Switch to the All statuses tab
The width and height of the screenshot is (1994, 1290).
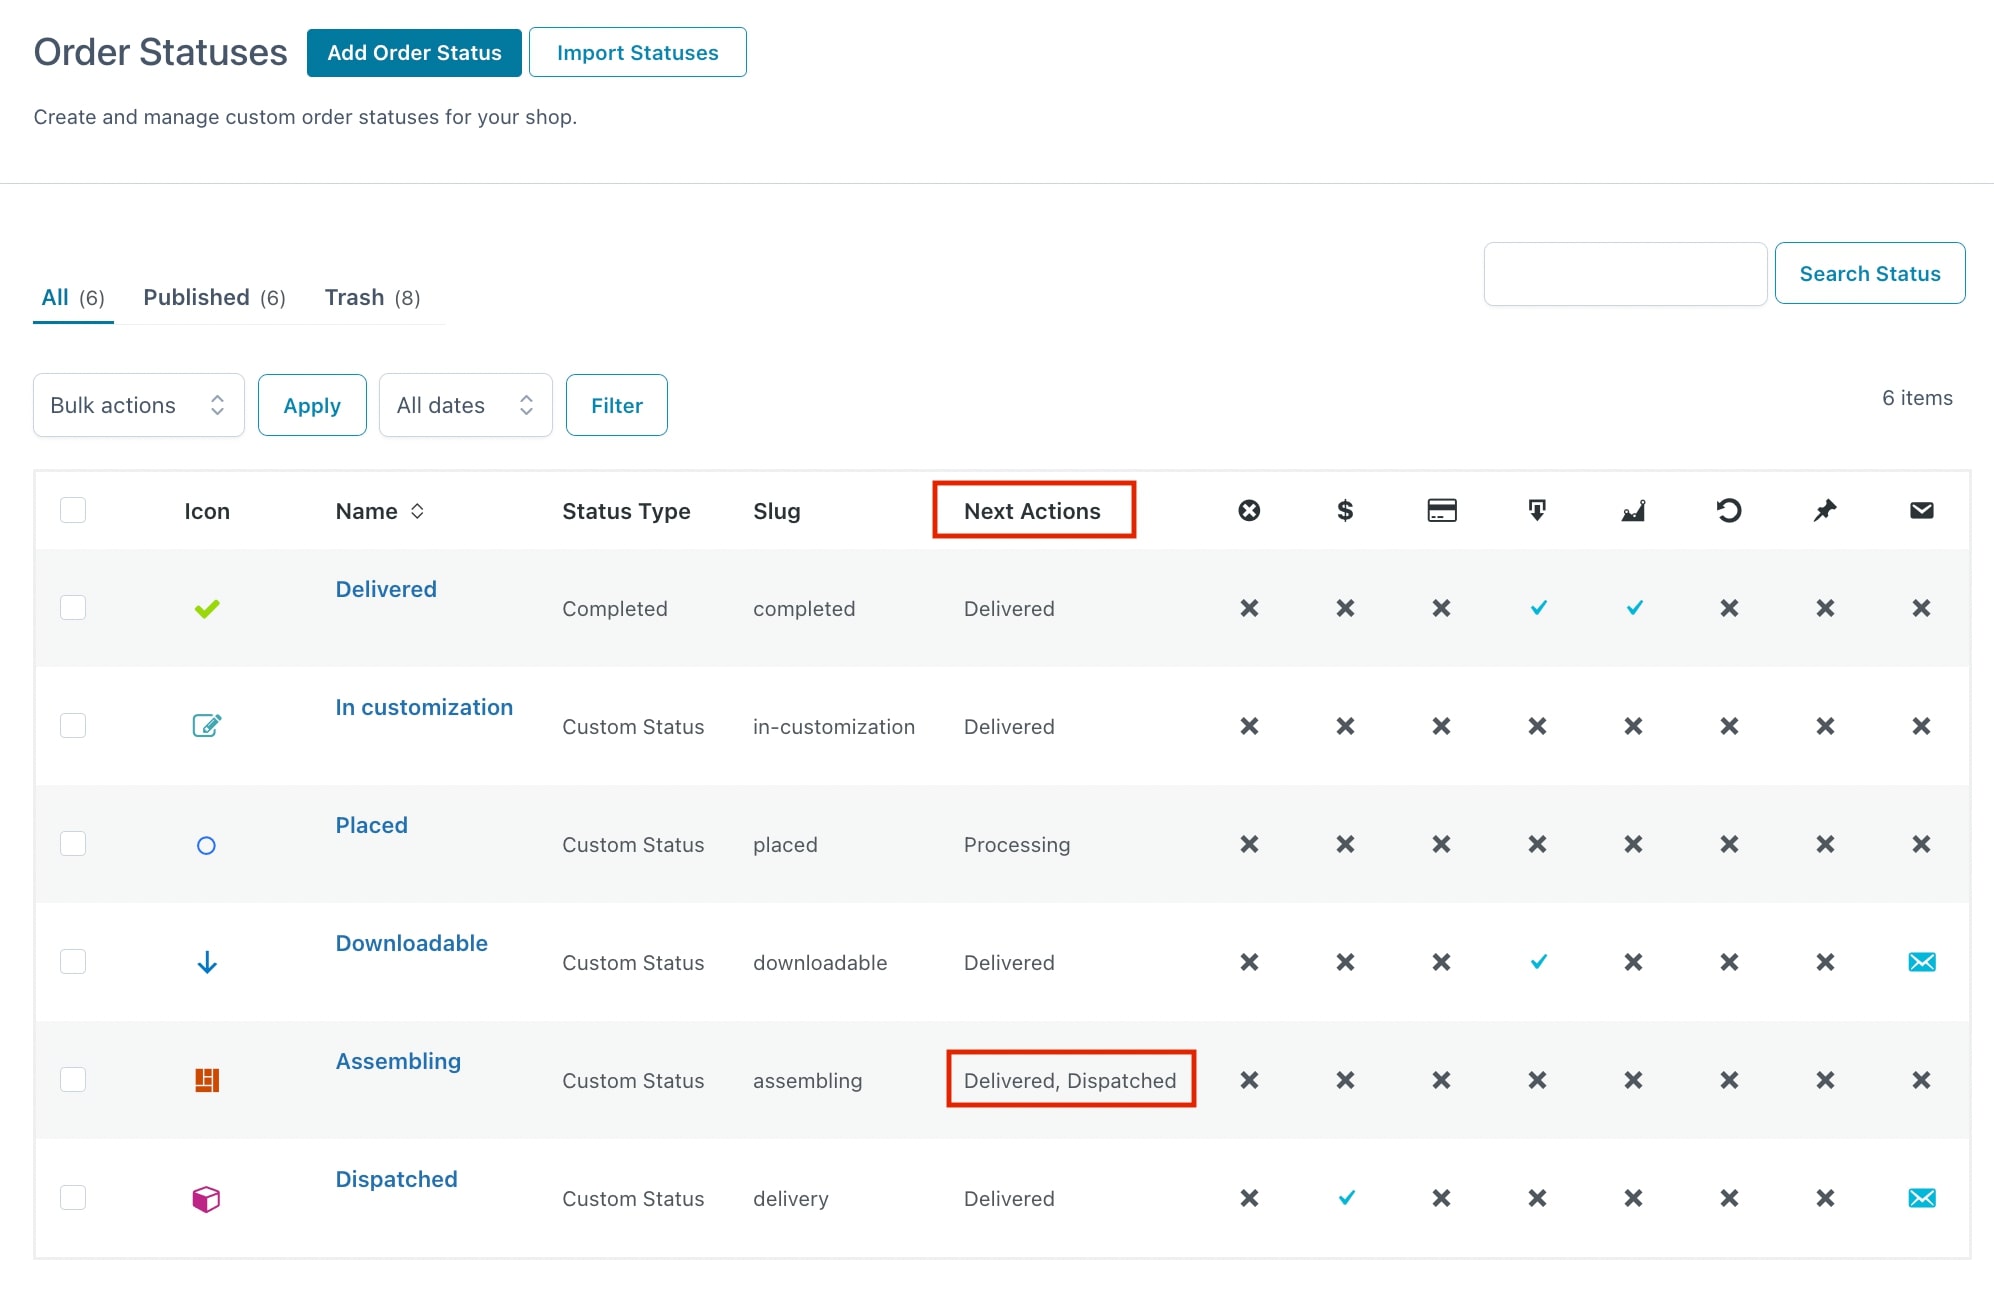73,298
